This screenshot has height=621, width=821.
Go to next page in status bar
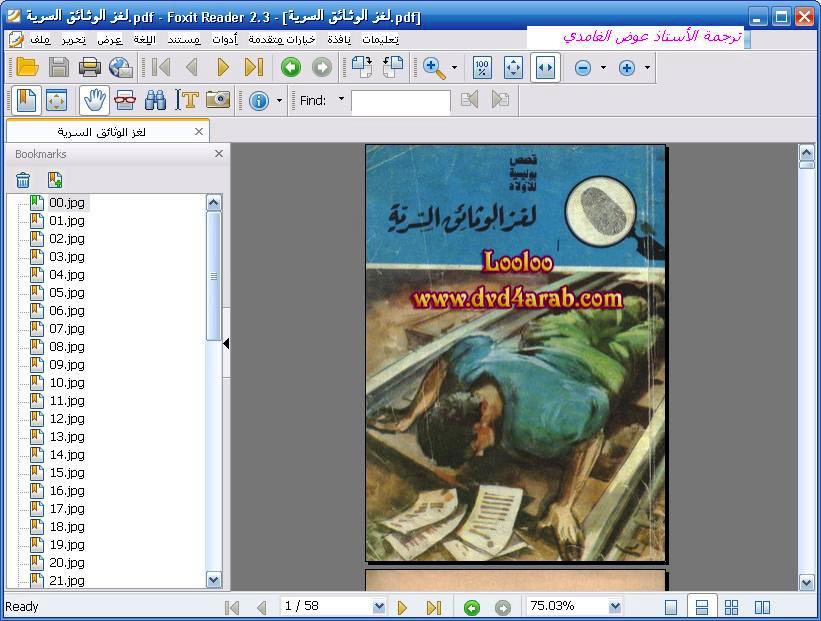coord(402,608)
